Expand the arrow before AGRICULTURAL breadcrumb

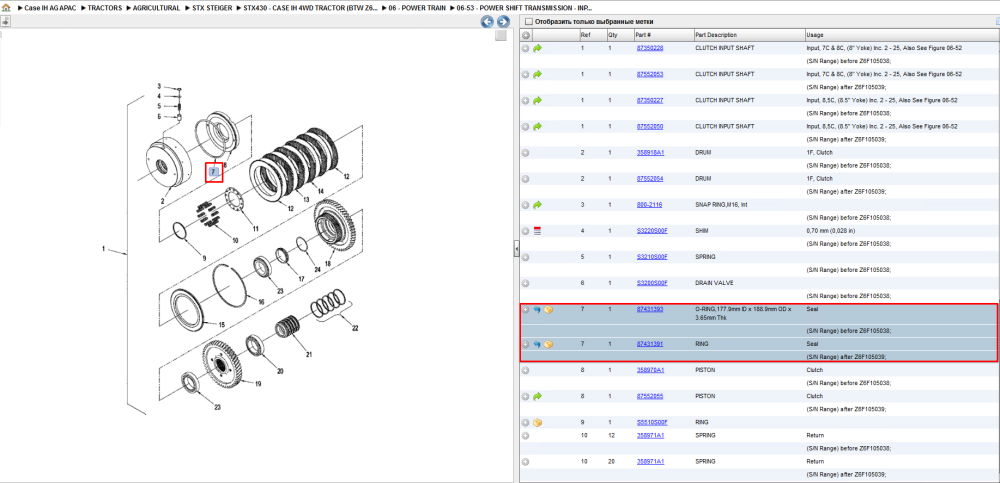[128, 8]
